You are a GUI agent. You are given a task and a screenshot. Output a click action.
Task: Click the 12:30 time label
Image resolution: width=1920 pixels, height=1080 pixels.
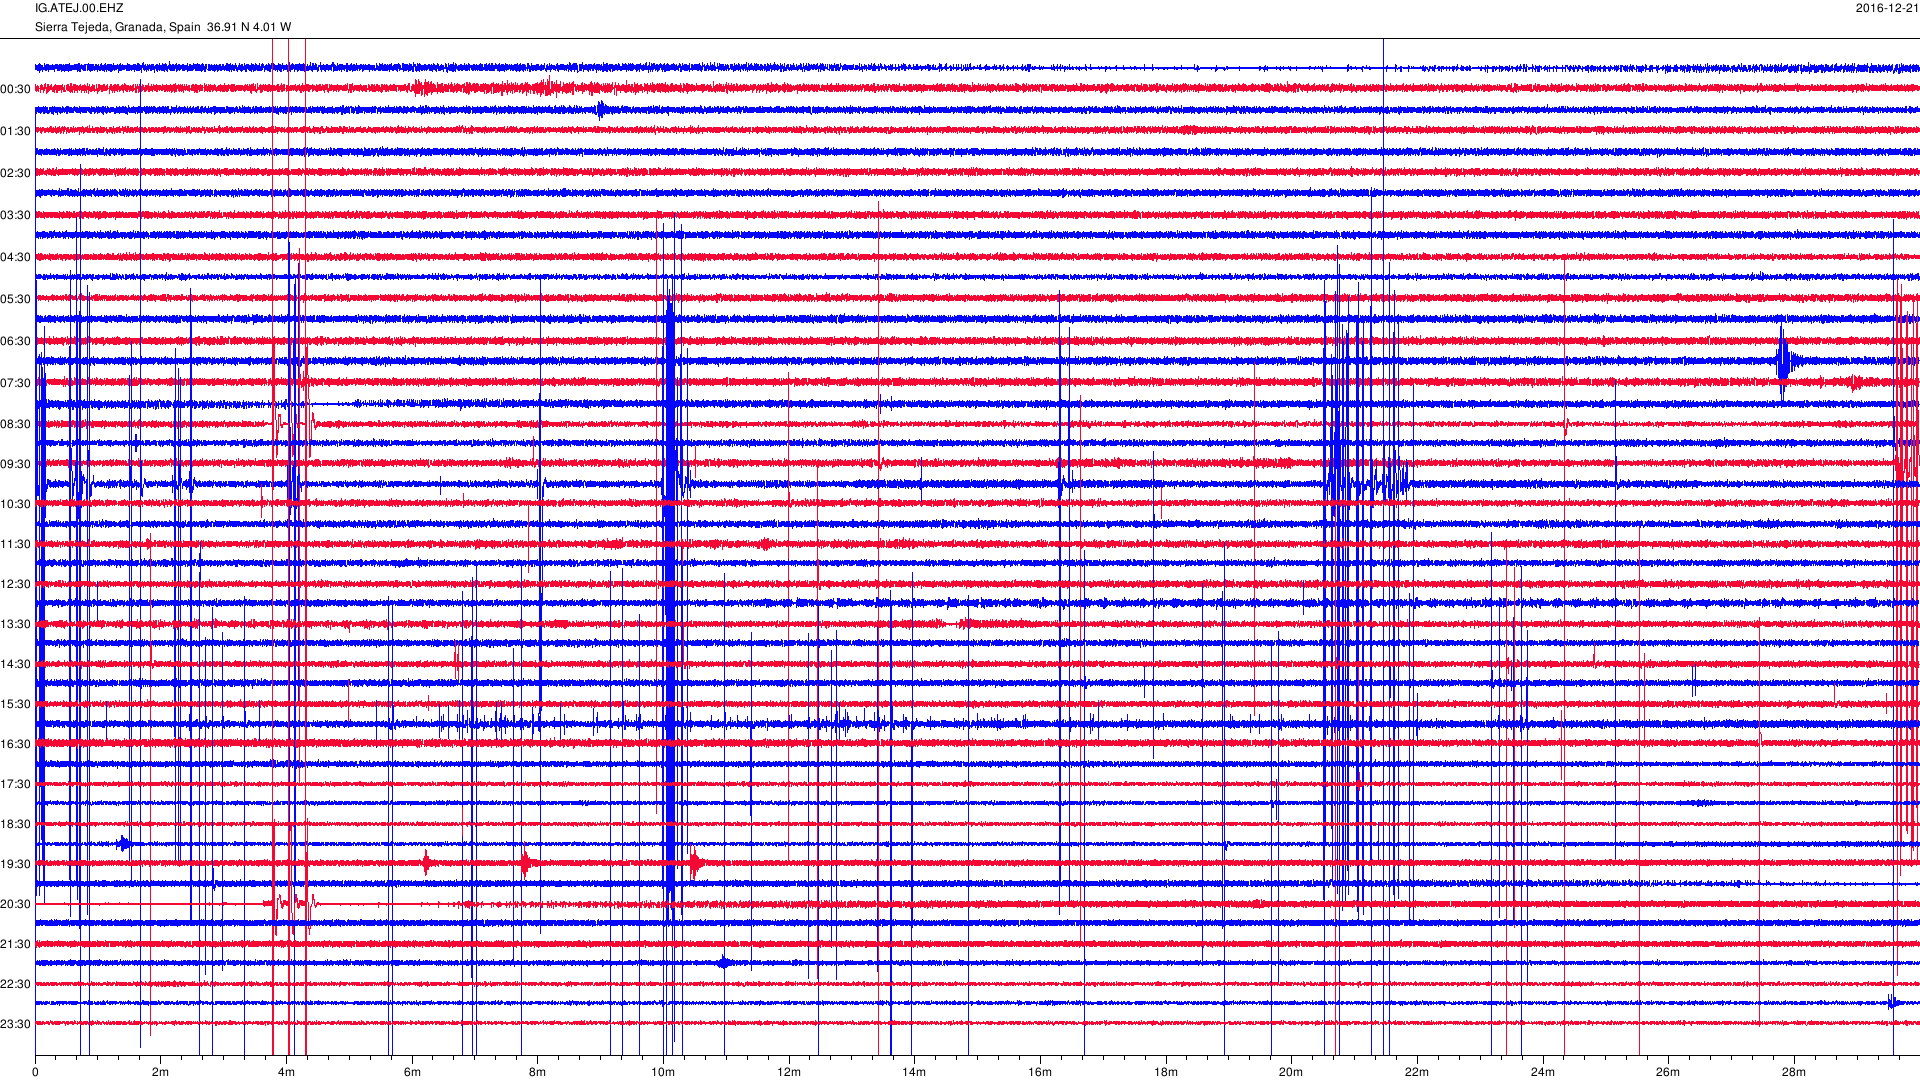[x=16, y=584]
